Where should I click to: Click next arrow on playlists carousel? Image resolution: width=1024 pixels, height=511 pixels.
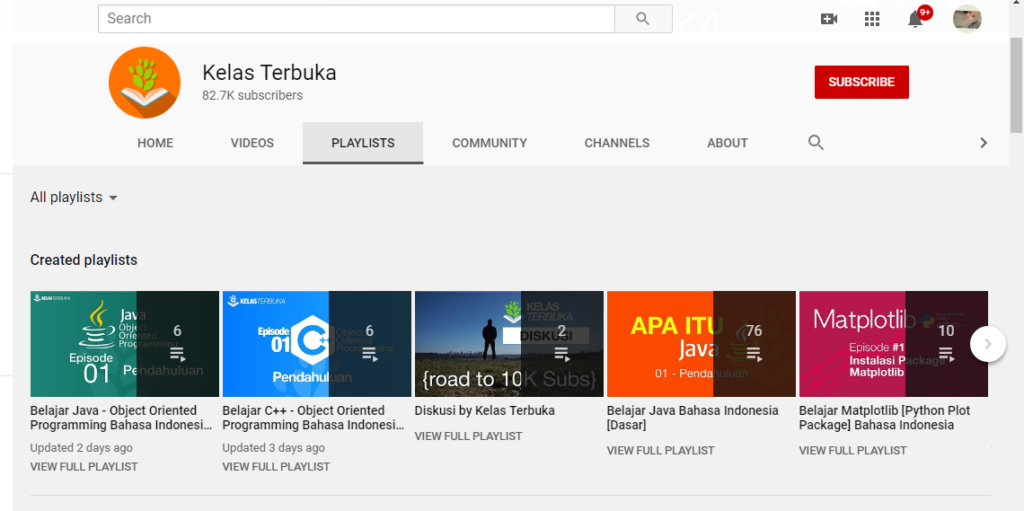click(988, 344)
